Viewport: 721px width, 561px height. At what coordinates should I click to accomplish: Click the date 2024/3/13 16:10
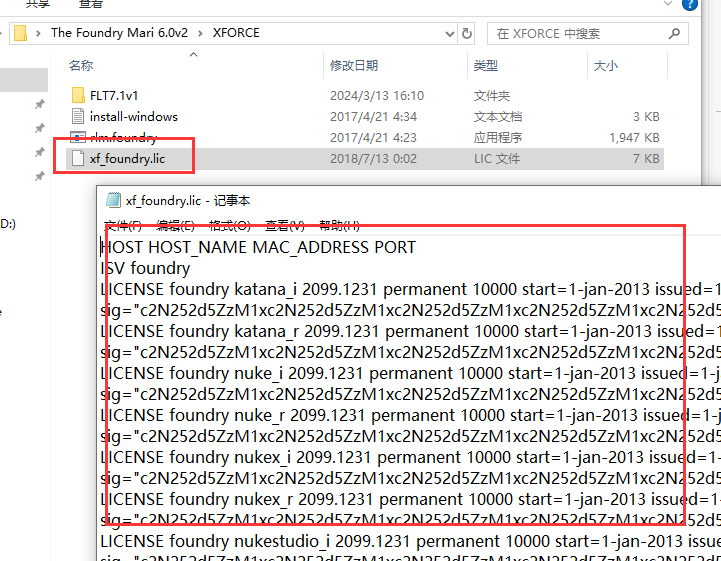point(377,95)
